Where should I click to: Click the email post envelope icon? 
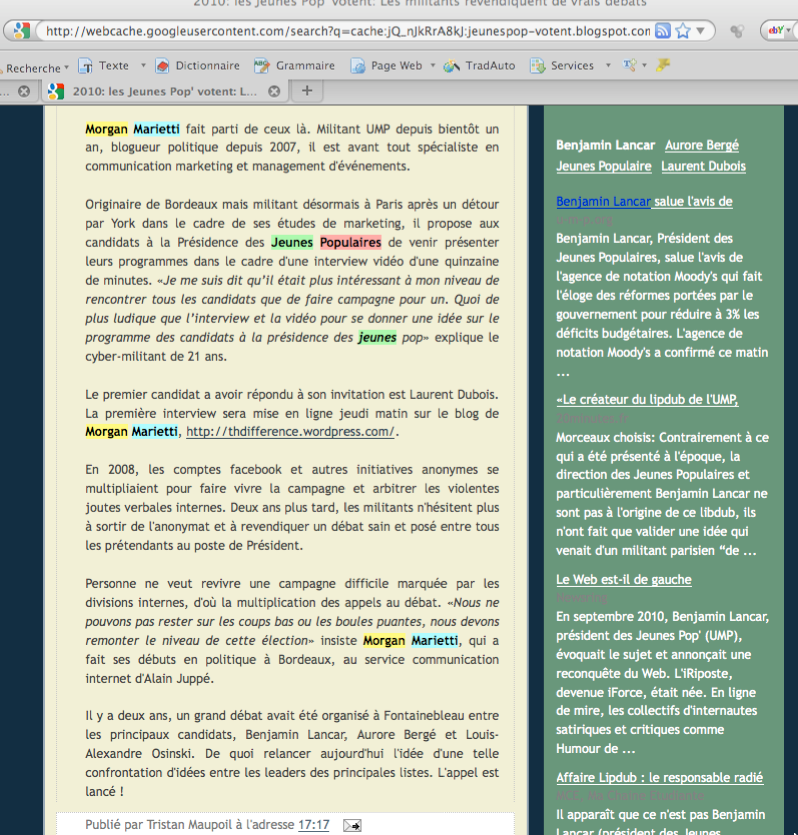[352, 825]
